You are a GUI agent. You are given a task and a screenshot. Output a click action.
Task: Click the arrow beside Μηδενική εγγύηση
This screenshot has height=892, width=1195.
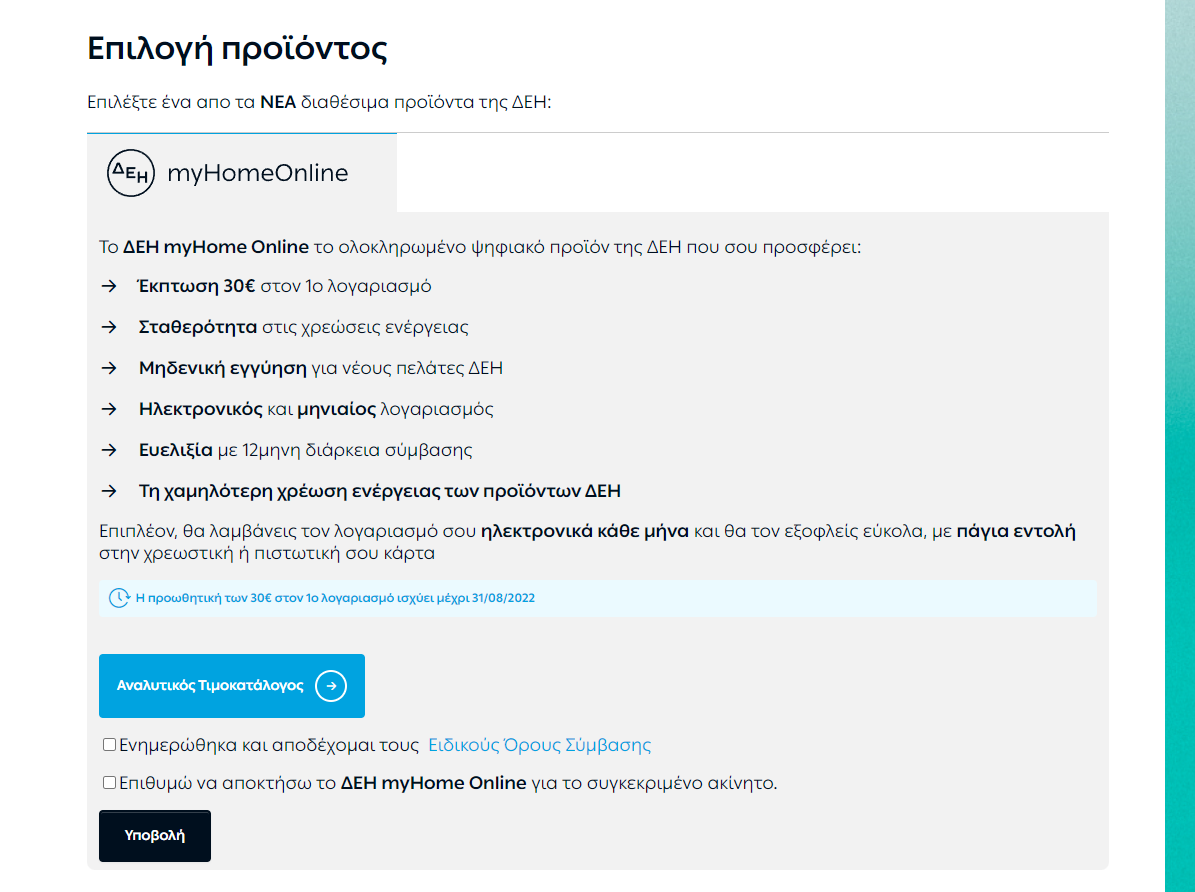point(109,368)
